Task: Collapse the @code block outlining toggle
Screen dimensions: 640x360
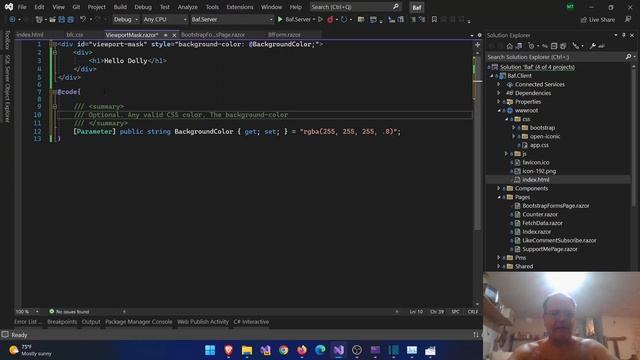Action: click(54, 92)
